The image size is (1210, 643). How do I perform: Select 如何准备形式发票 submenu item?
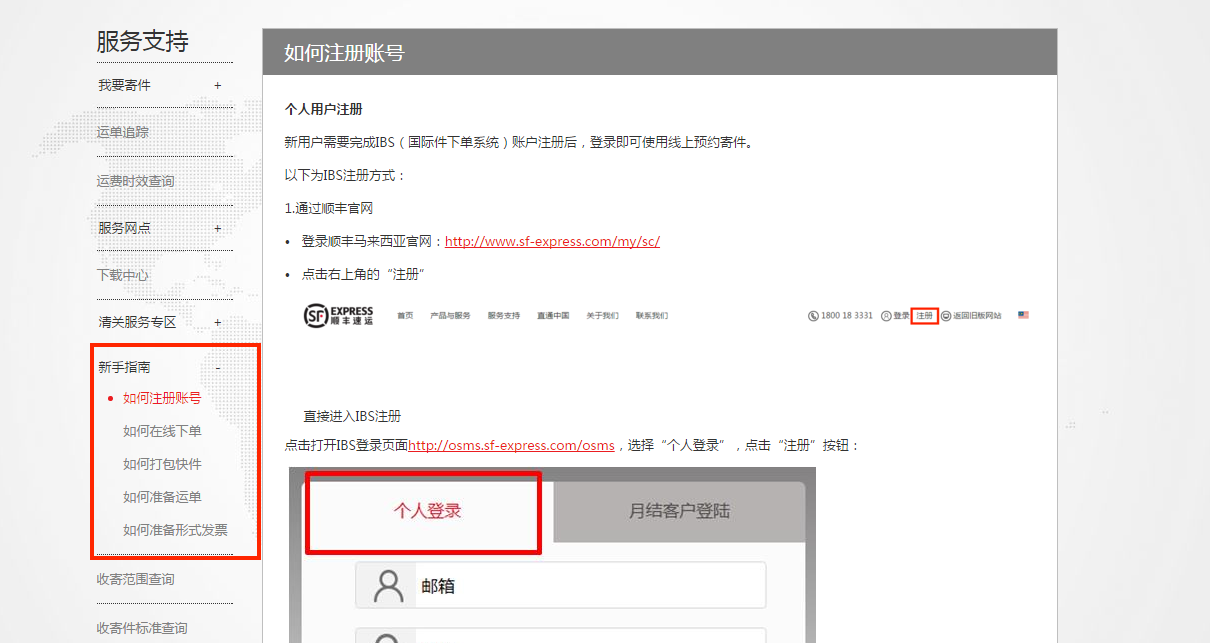click(175, 530)
